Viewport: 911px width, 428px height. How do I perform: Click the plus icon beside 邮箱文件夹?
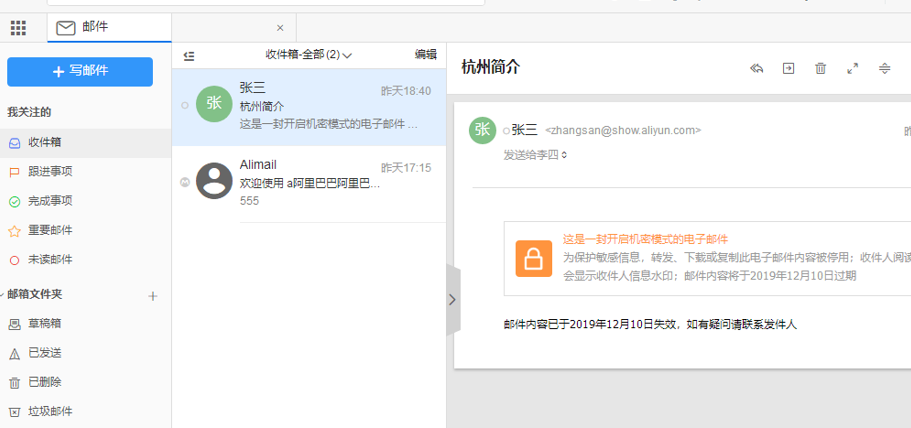tap(153, 296)
